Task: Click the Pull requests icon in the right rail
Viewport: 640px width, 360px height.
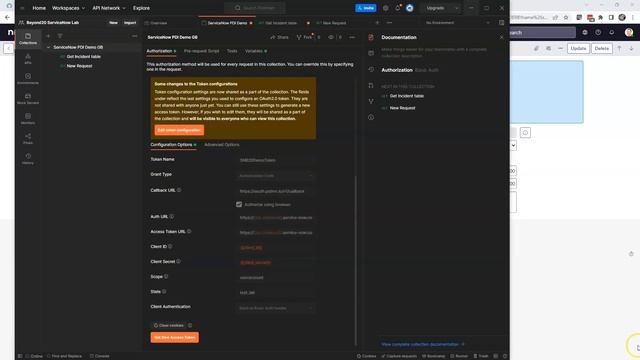Action: tap(371, 85)
